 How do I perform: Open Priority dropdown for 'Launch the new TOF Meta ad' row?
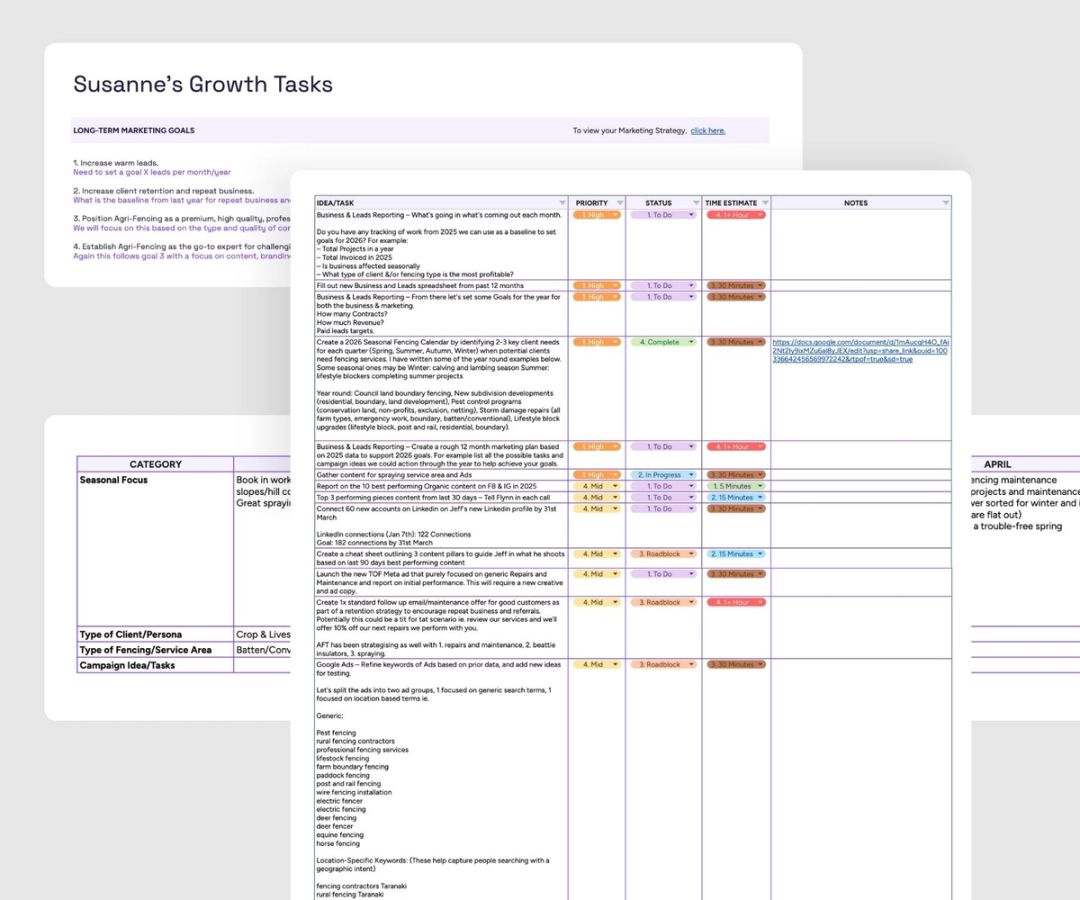[596, 574]
